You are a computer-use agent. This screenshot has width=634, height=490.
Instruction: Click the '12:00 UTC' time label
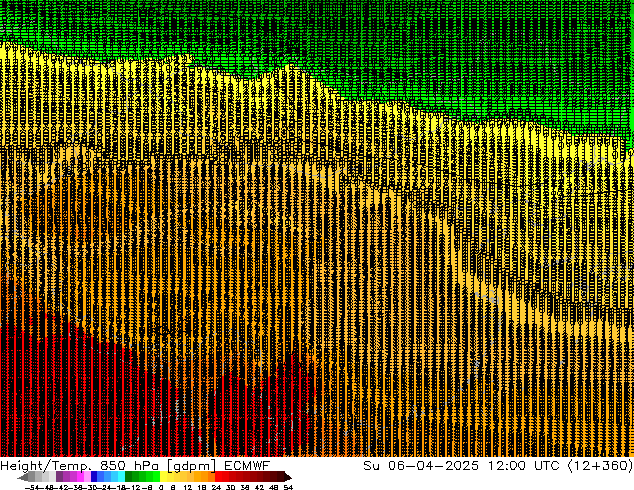coord(524,466)
